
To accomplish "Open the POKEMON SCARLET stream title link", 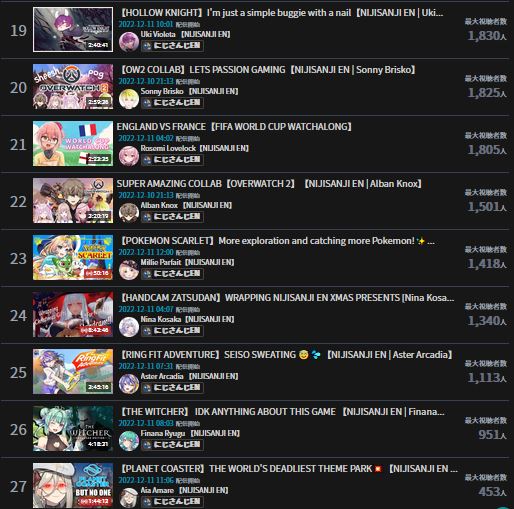I will tap(277, 241).
